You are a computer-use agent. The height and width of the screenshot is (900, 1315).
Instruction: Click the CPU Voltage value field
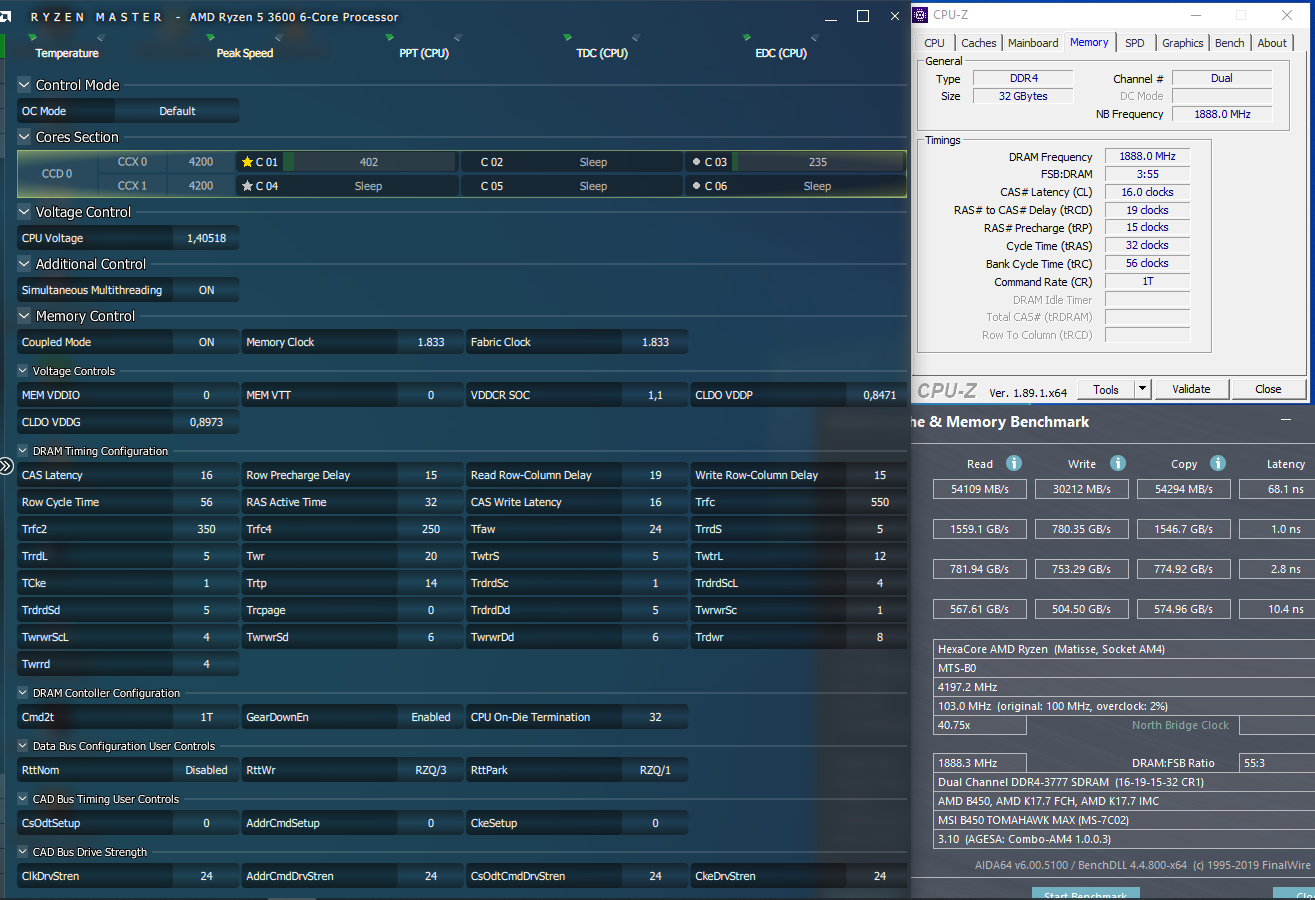206,238
